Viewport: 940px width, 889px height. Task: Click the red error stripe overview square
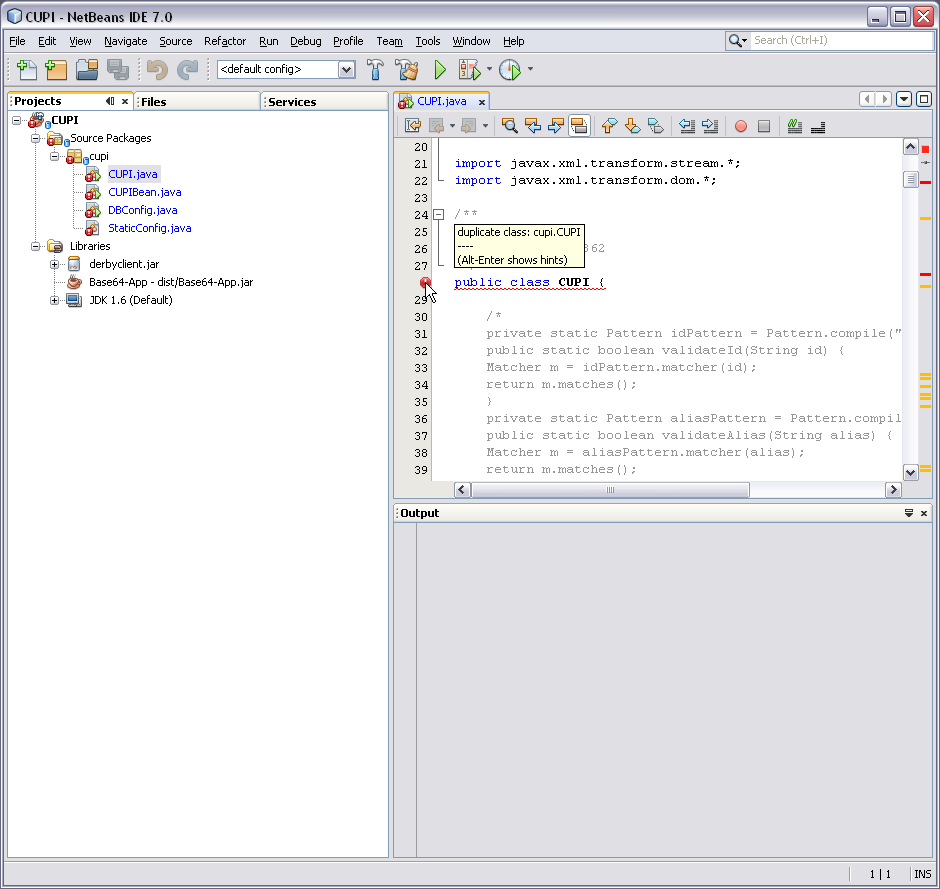[925, 149]
